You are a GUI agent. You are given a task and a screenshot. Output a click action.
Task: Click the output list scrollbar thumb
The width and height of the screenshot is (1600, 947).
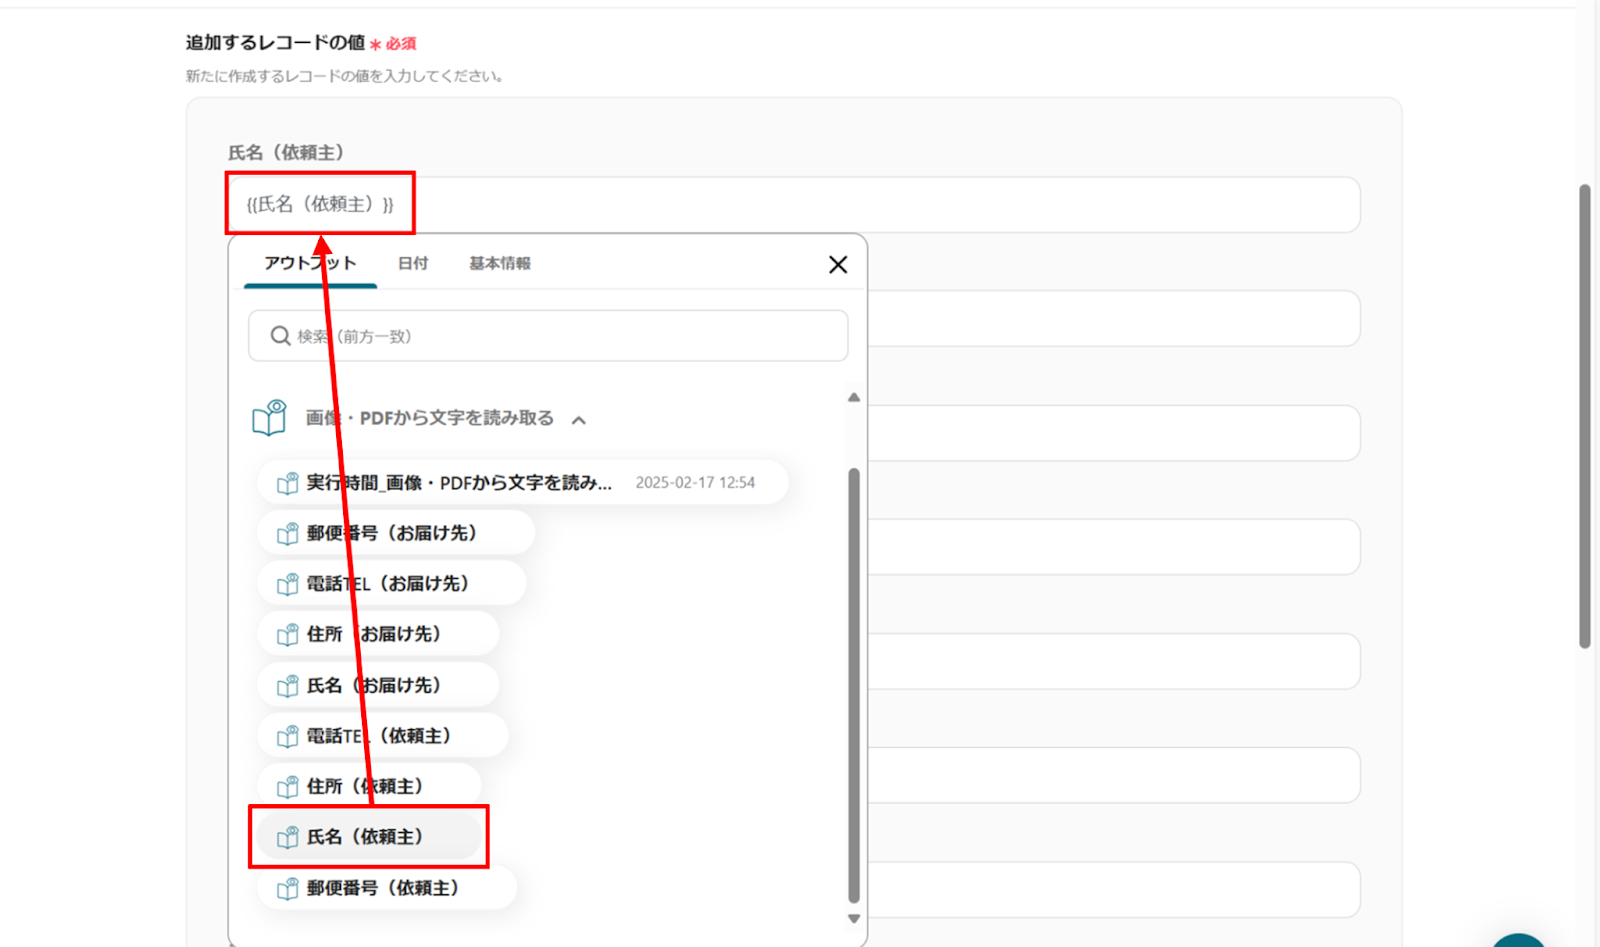[854, 686]
